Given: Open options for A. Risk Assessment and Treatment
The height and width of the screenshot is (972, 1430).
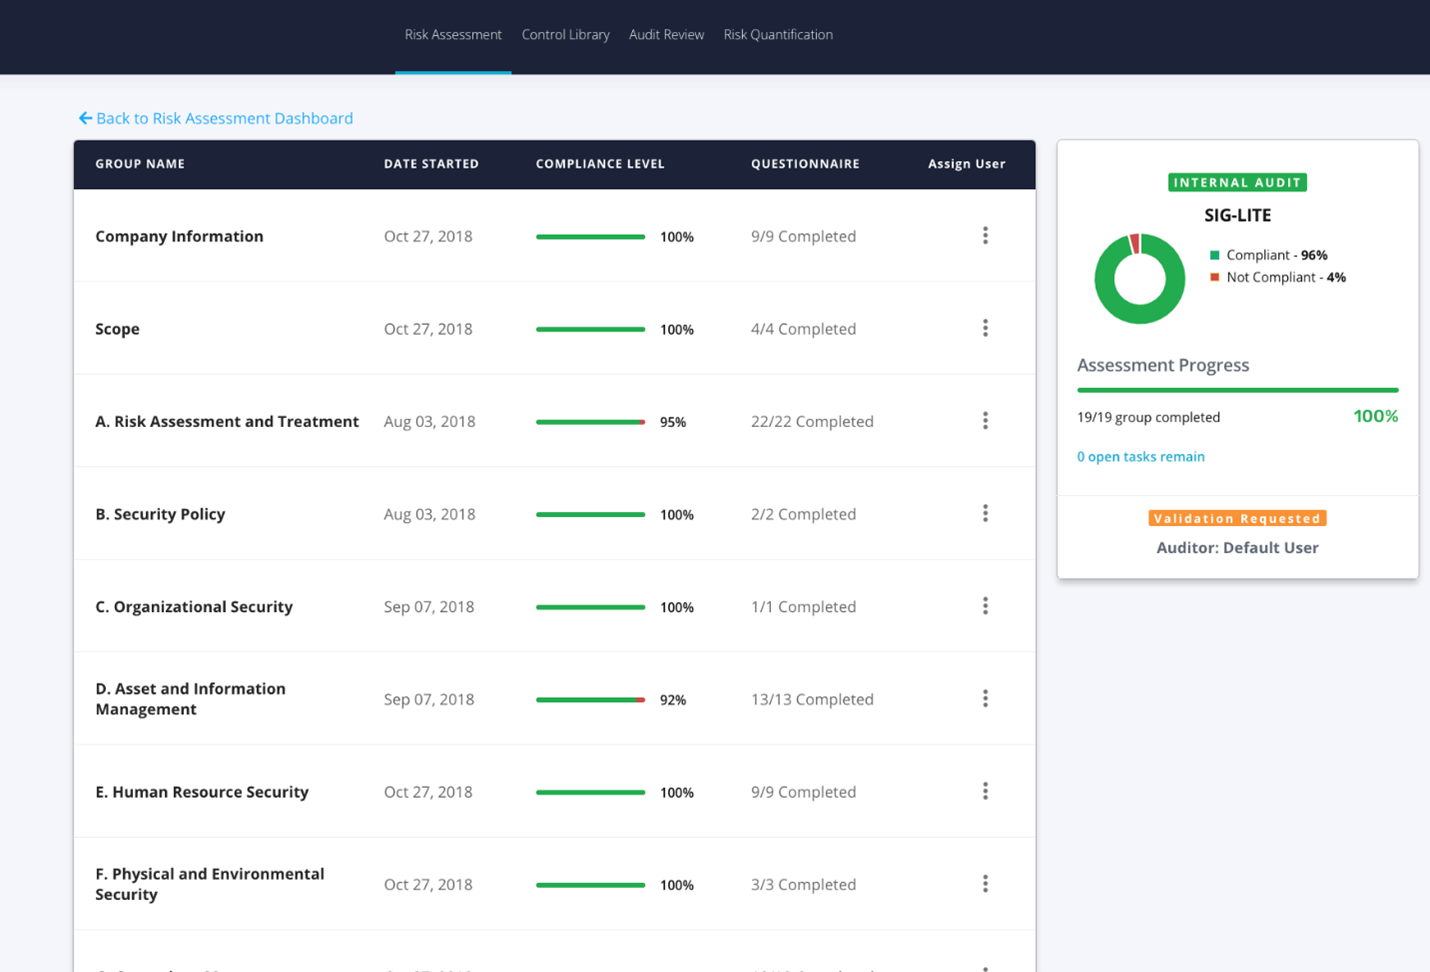Looking at the screenshot, I should [985, 420].
